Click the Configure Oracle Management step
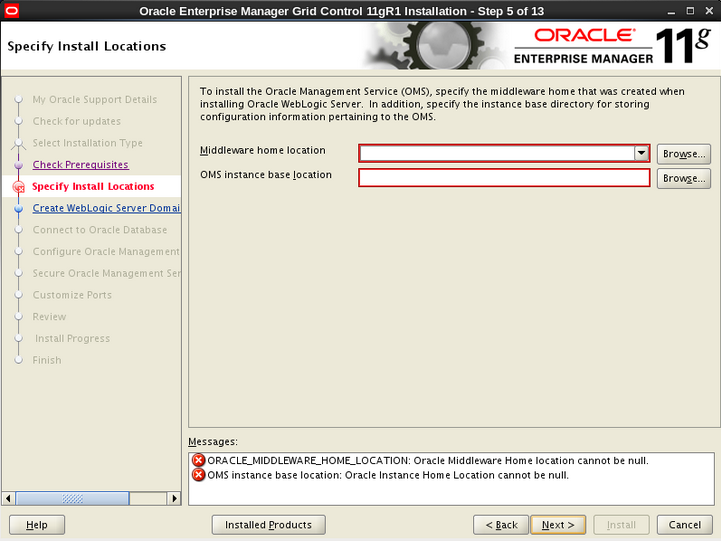The height and width of the screenshot is (546, 721). click(106, 252)
